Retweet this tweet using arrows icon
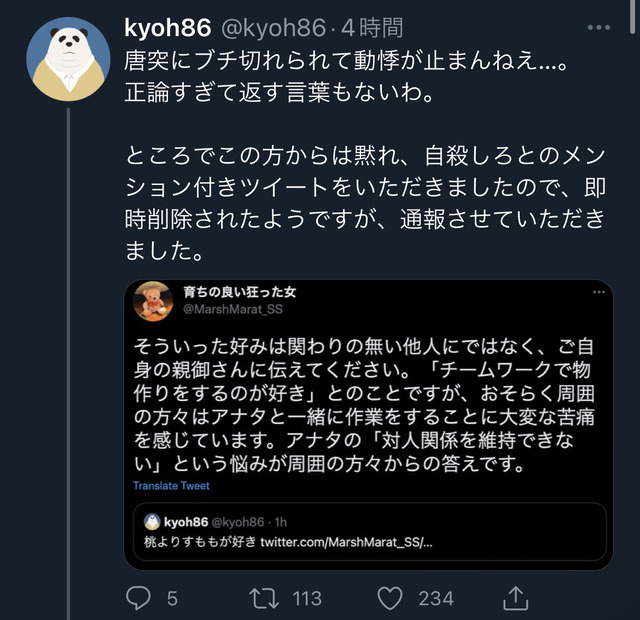The width and height of the screenshot is (640, 620). coord(264,598)
